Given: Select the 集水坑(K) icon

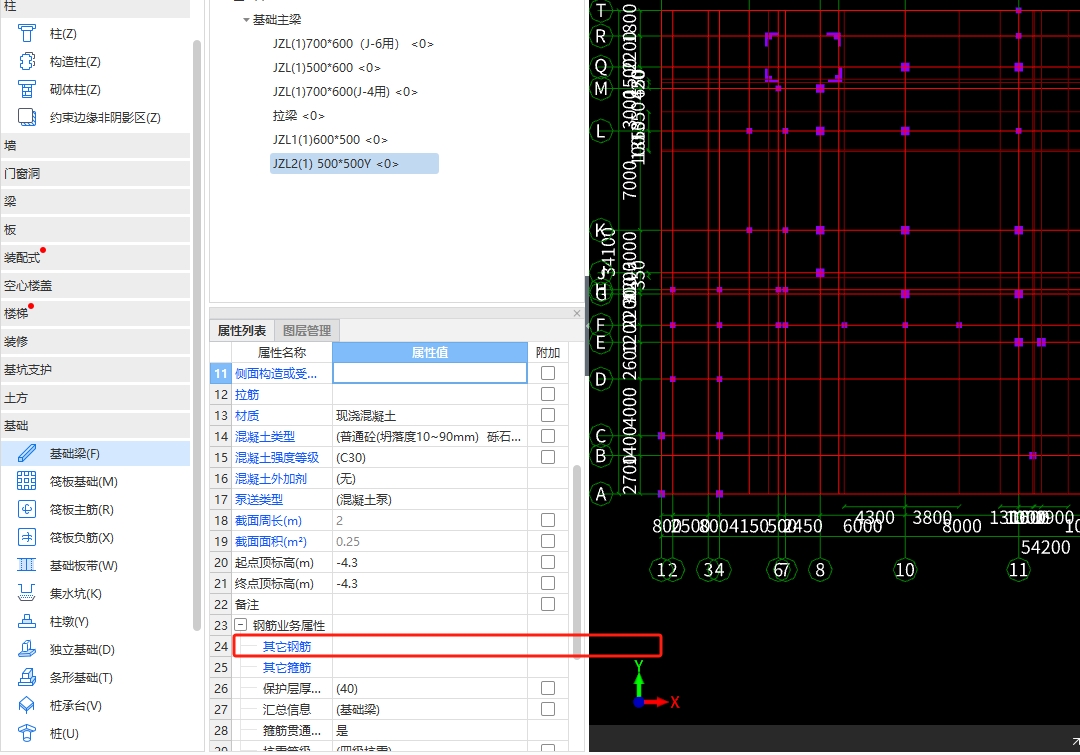Looking at the screenshot, I should click(26, 593).
